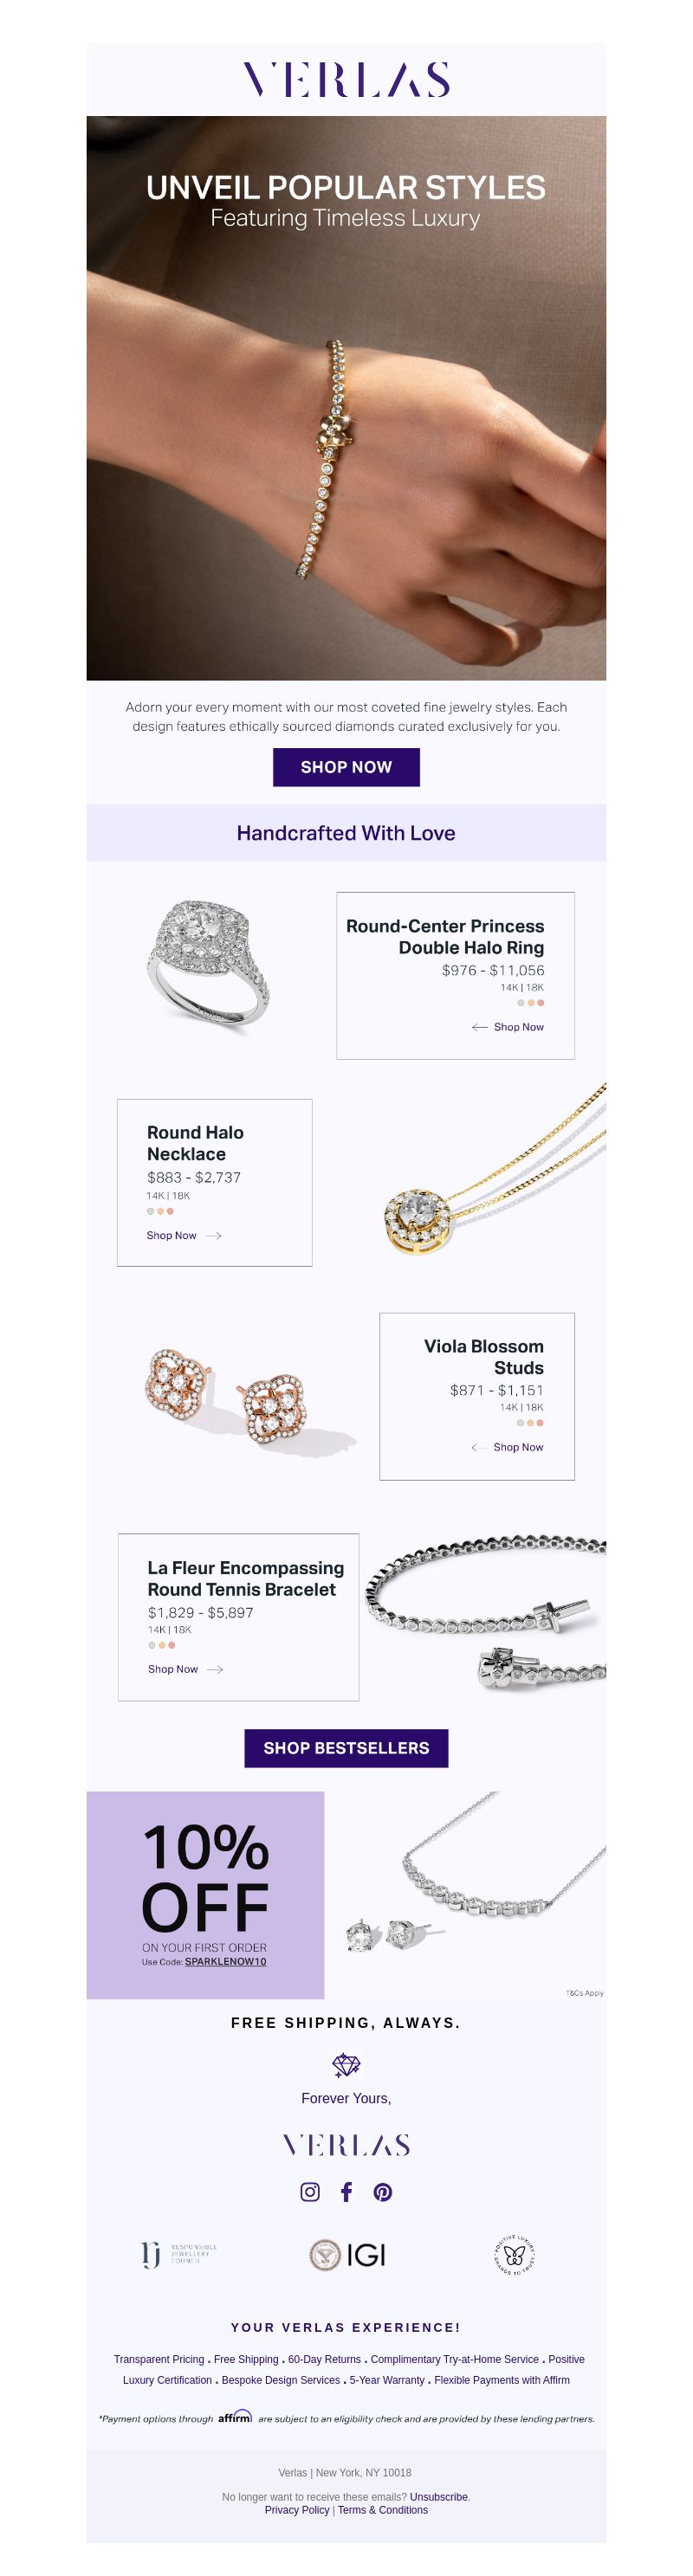Click the SHOP BESTSELLERS button

[x=346, y=1748]
